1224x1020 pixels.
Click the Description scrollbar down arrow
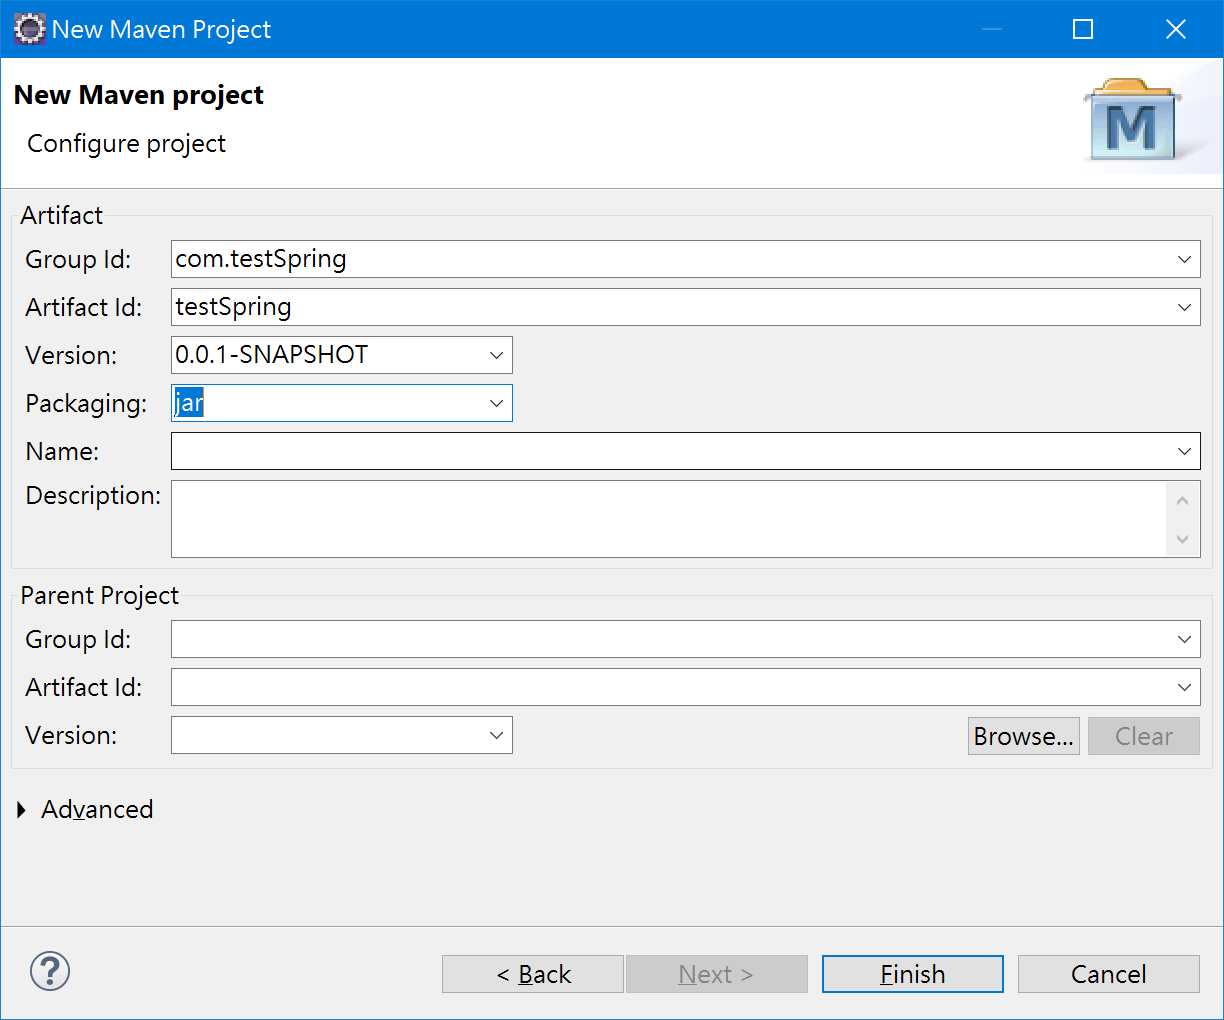point(1182,540)
